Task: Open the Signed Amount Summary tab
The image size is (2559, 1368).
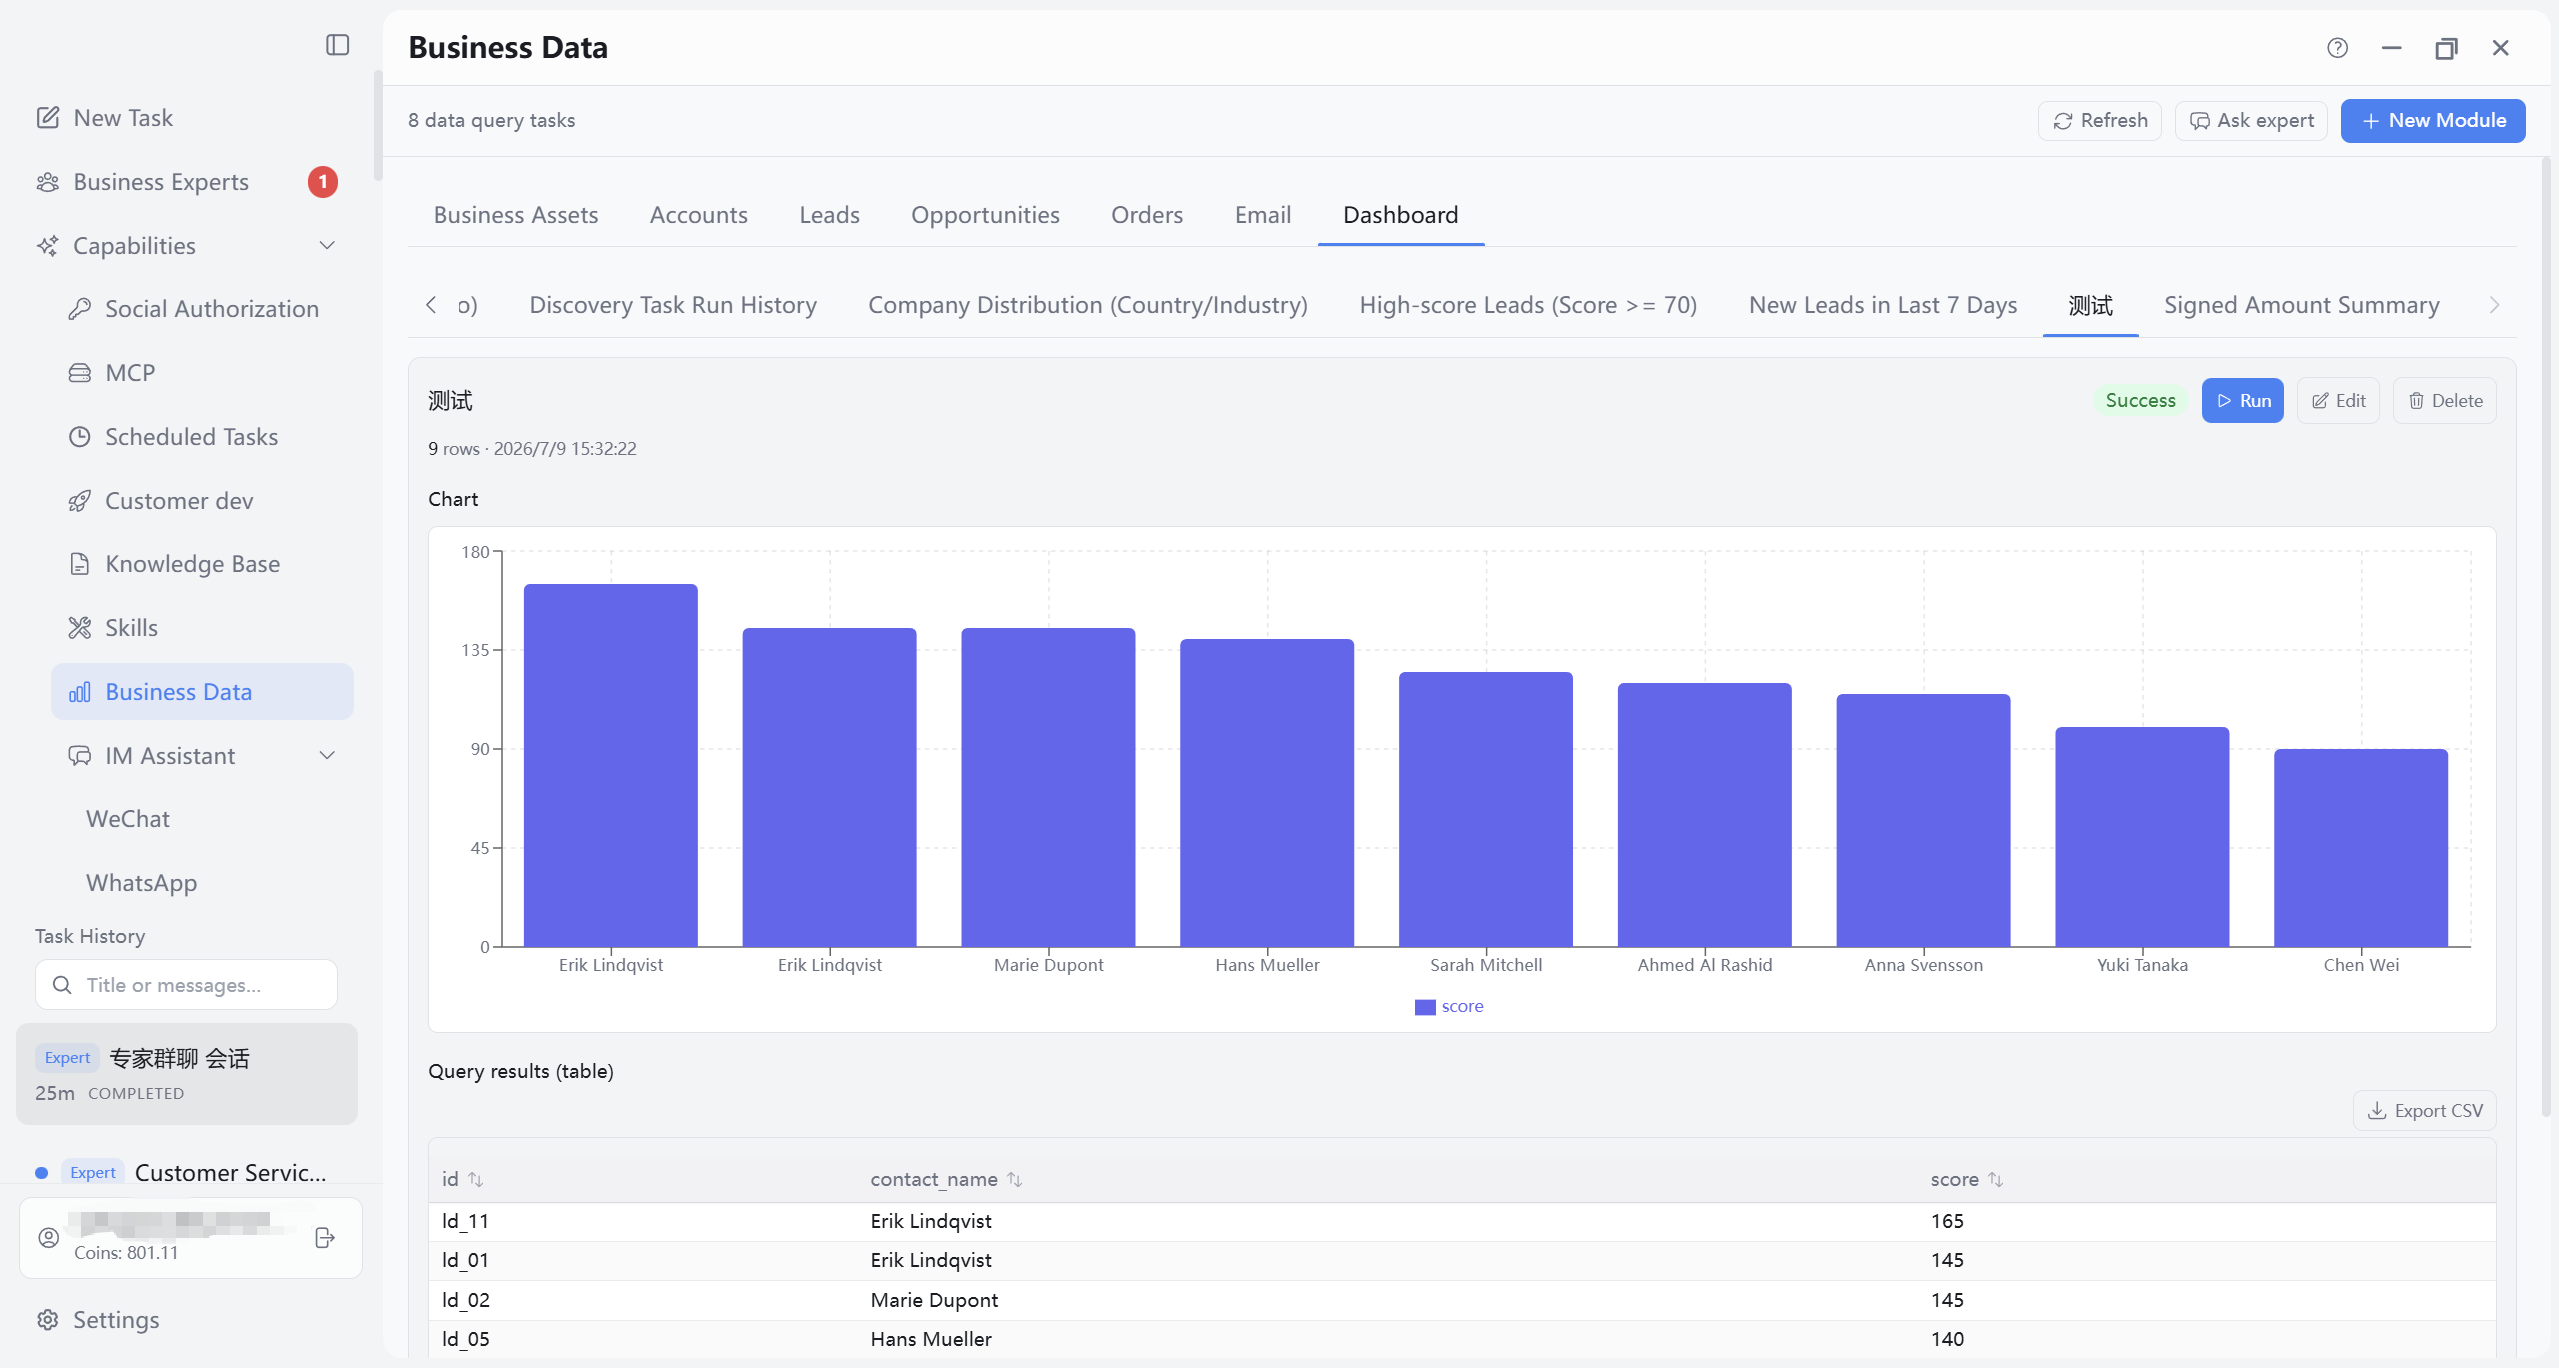Action: pyautogui.click(x=2301, y=305)
